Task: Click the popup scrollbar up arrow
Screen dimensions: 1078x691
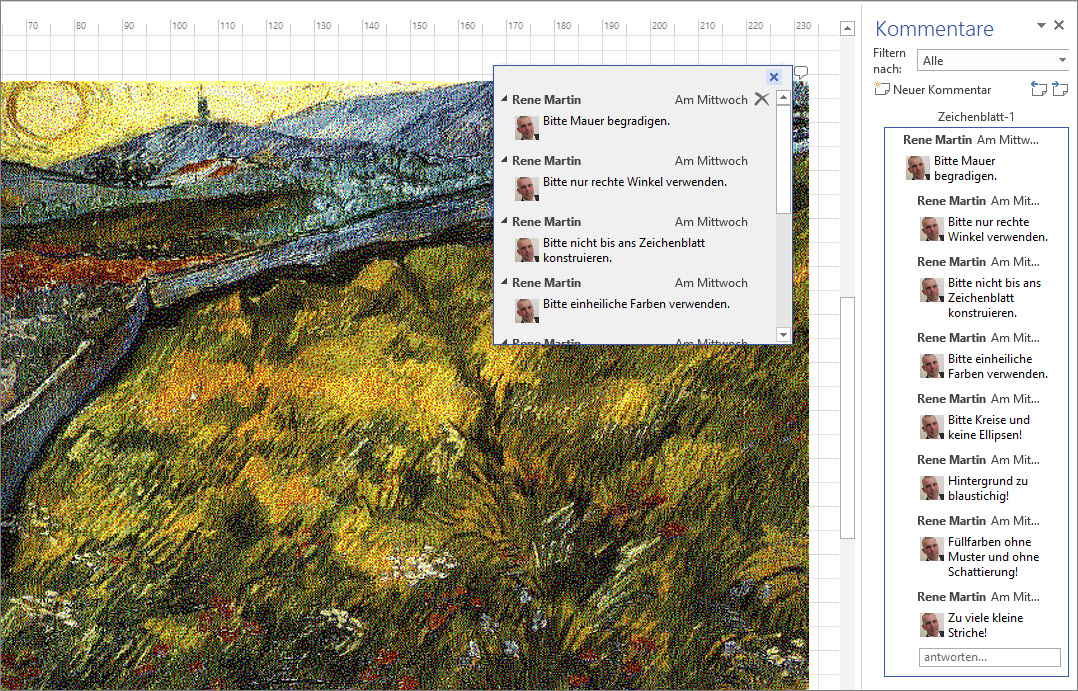Action: [x=783, y=99]
